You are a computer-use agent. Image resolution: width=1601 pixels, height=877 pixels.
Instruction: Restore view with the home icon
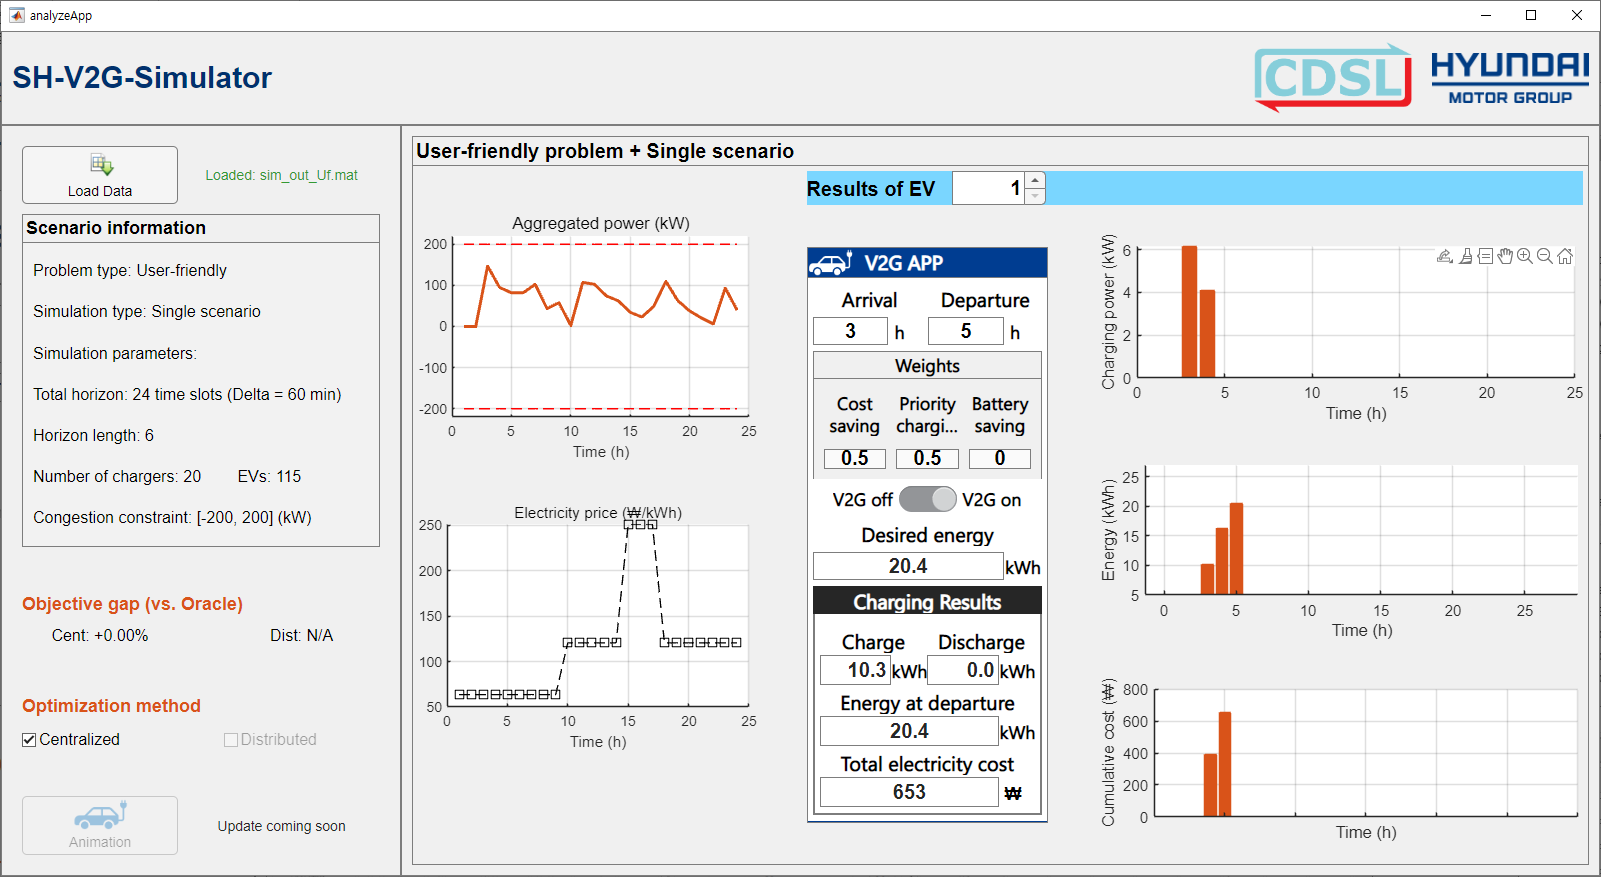click(x=1565, y=256)
